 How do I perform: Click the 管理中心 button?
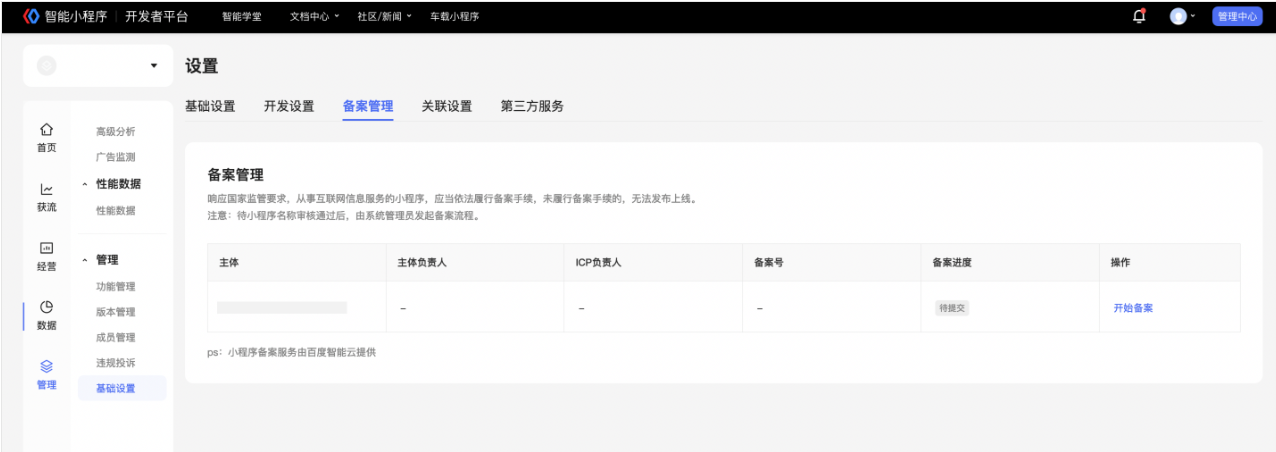1237,16
